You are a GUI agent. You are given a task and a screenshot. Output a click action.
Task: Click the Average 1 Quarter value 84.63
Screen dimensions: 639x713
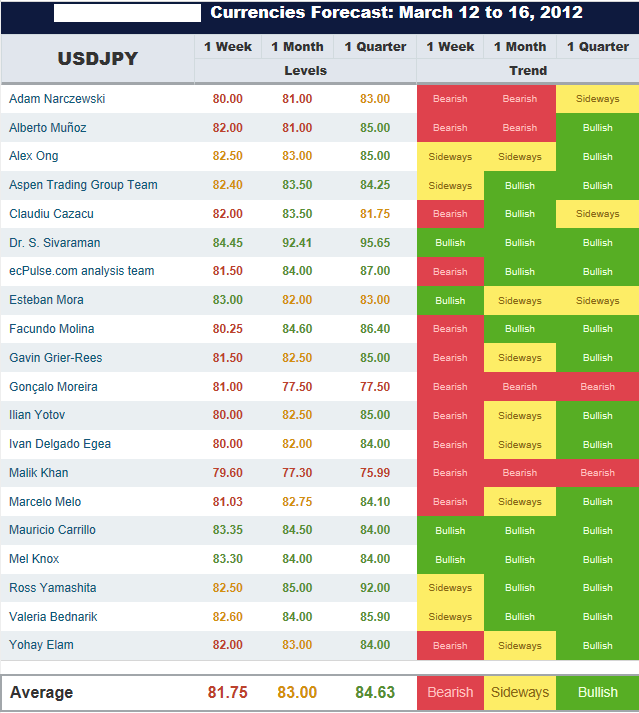pos(375,693)
